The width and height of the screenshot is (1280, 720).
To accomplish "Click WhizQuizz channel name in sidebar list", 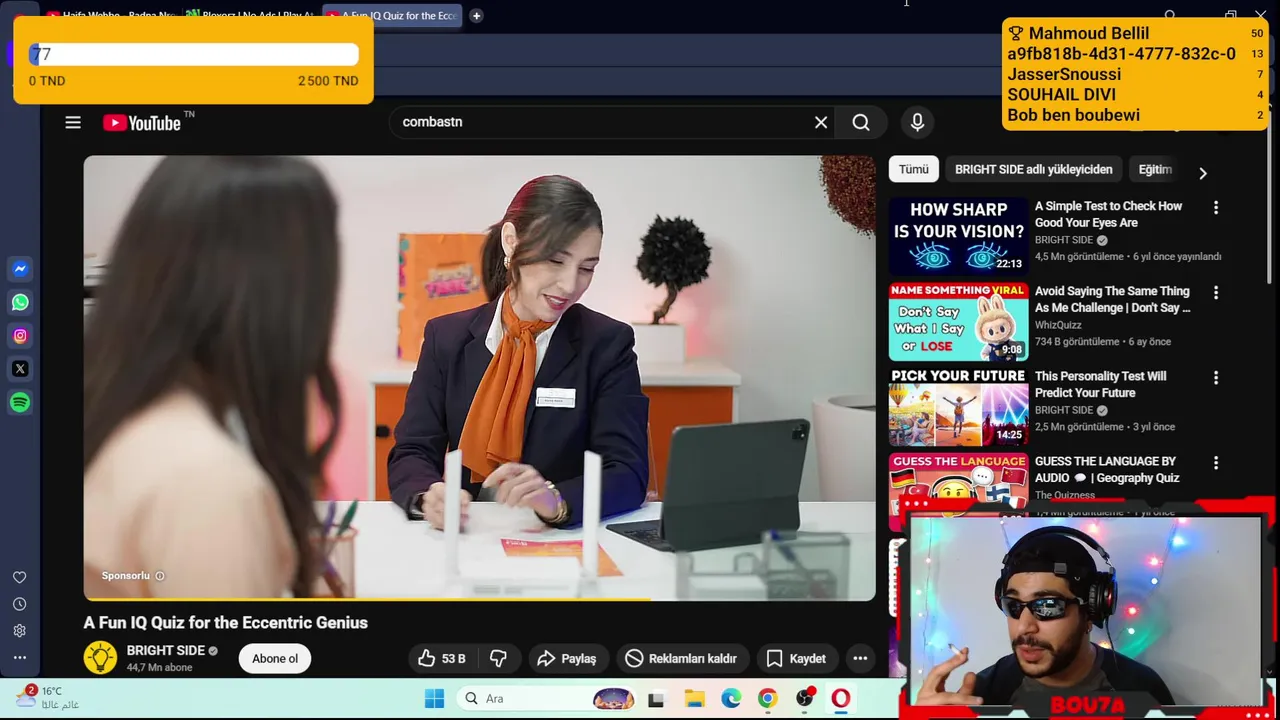I will point(1059,325).
